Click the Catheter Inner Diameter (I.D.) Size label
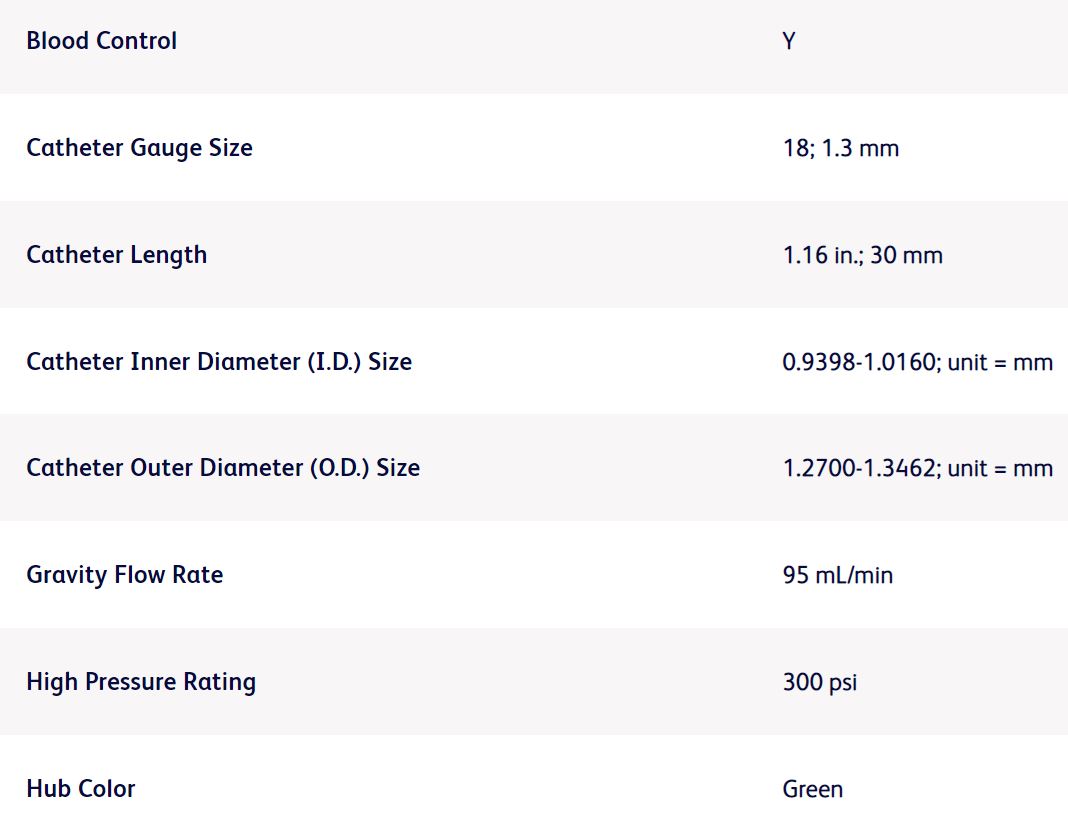 tap(219, 362)
